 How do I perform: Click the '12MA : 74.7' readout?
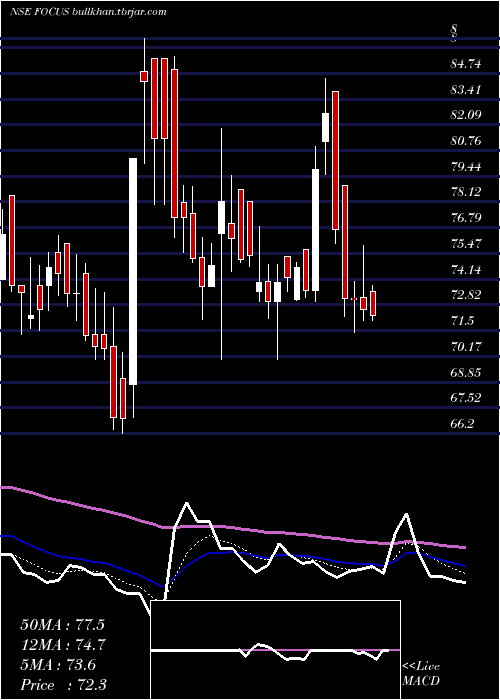62,645
